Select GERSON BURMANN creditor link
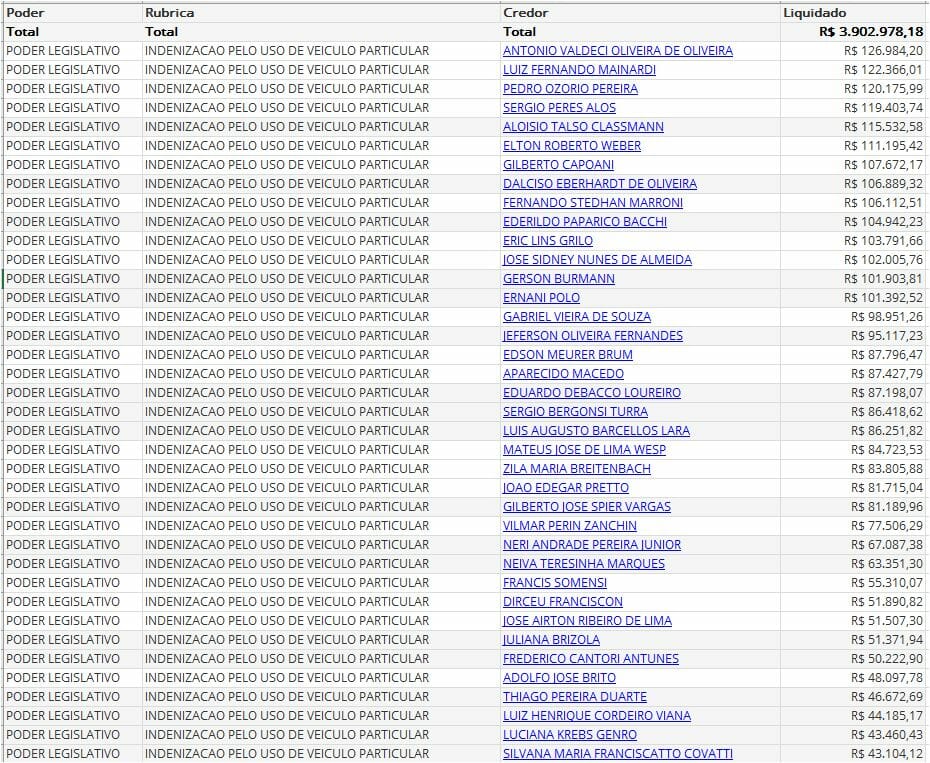The image size is (930, 763). click(559, 279)
